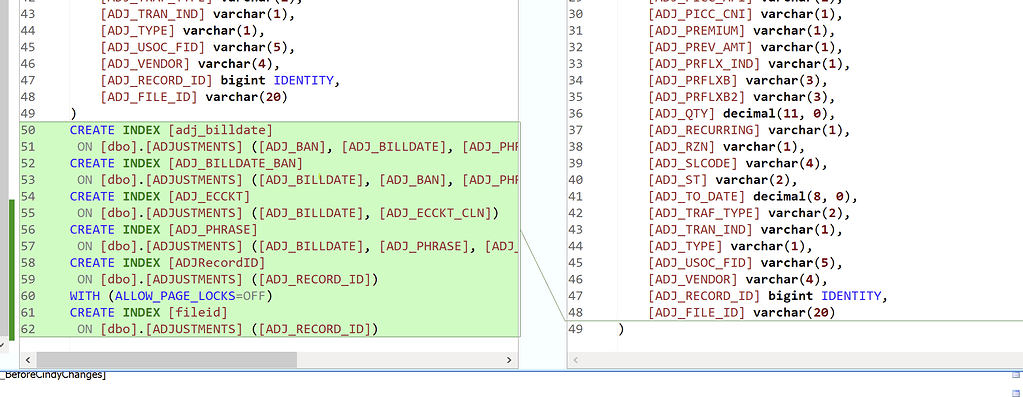Click CREATE INDEX [ADJRecordID] line
The height and width of the screenshot is (397, 1023).
168,263
